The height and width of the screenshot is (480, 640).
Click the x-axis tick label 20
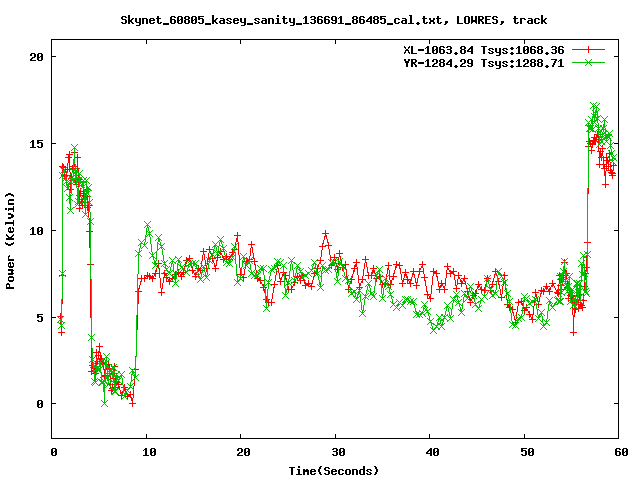pyautogui.click(x=243, y=452)
